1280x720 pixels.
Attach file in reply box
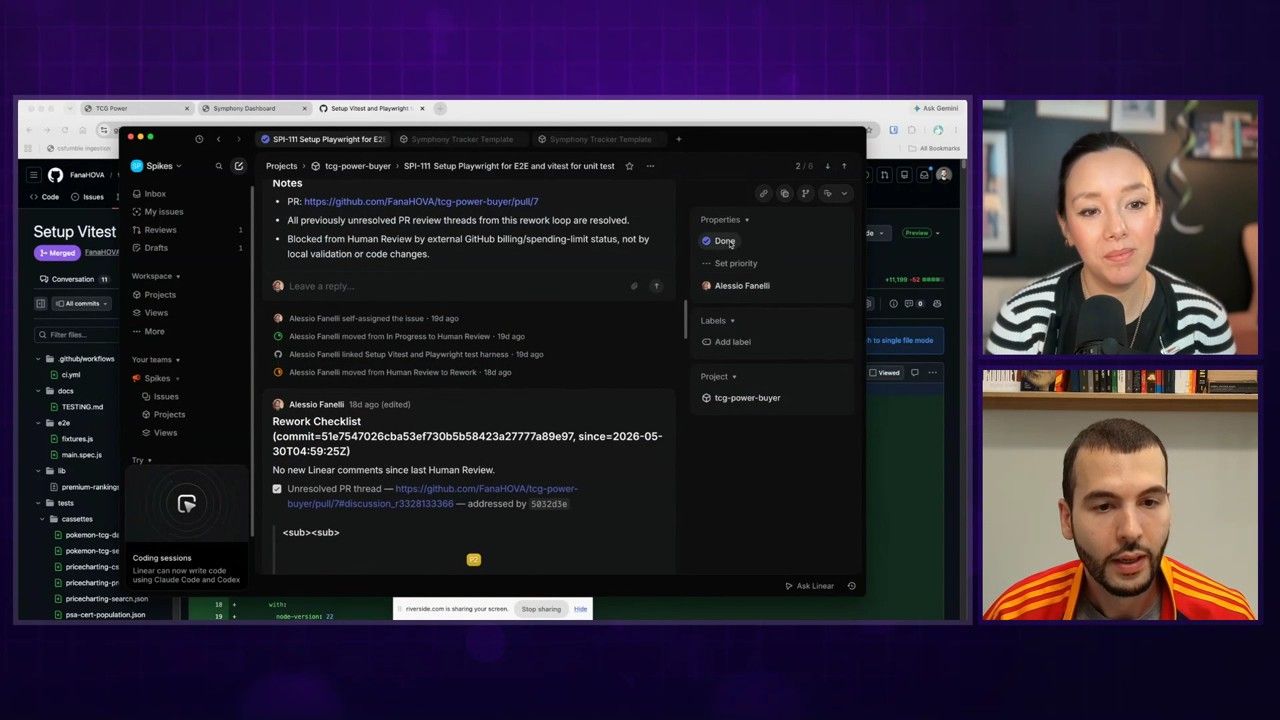coord(634,286)
